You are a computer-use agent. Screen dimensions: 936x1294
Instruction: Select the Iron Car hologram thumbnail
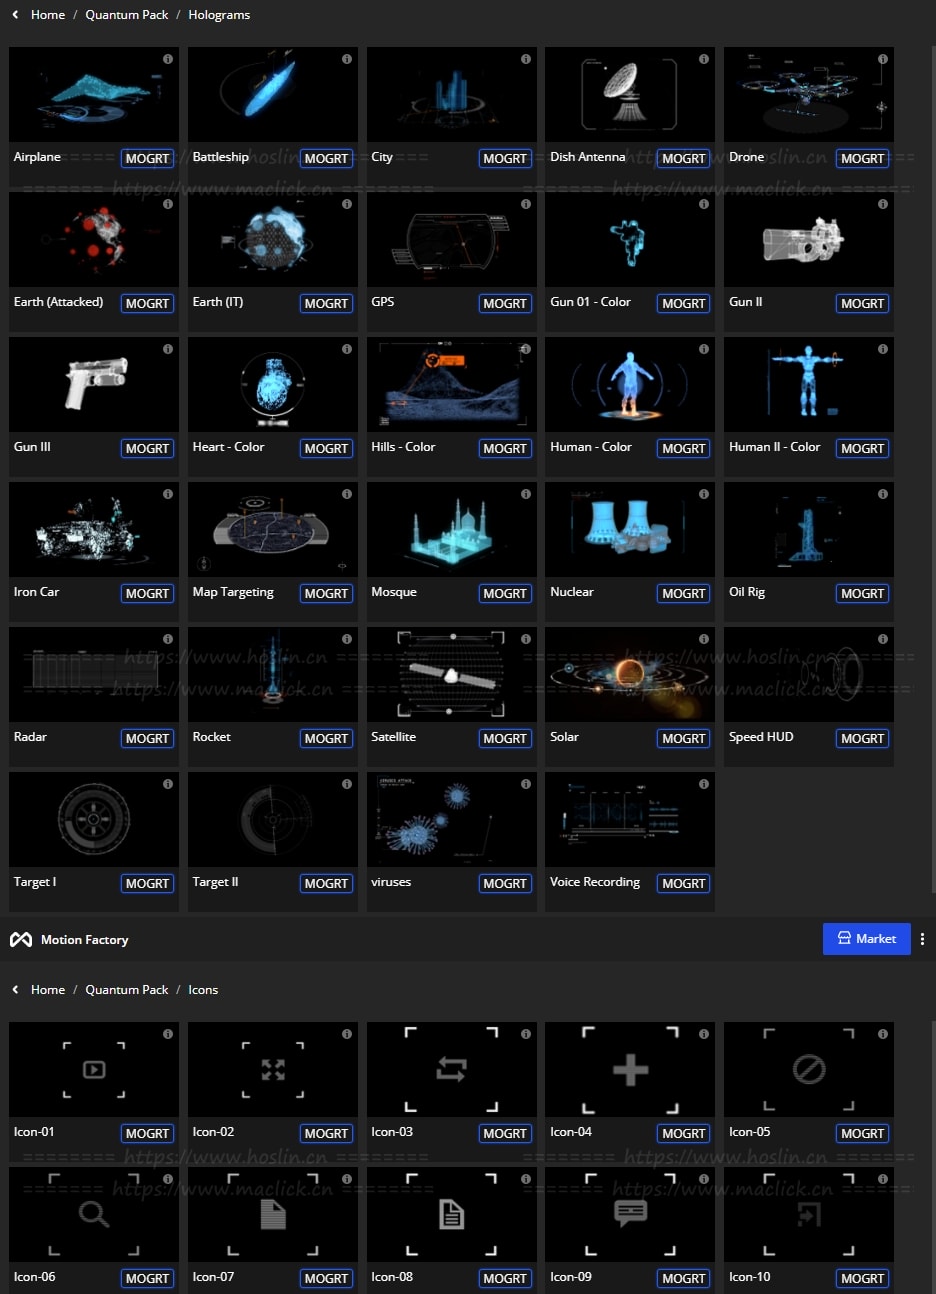pyautogui.click(x=94, y=530)
